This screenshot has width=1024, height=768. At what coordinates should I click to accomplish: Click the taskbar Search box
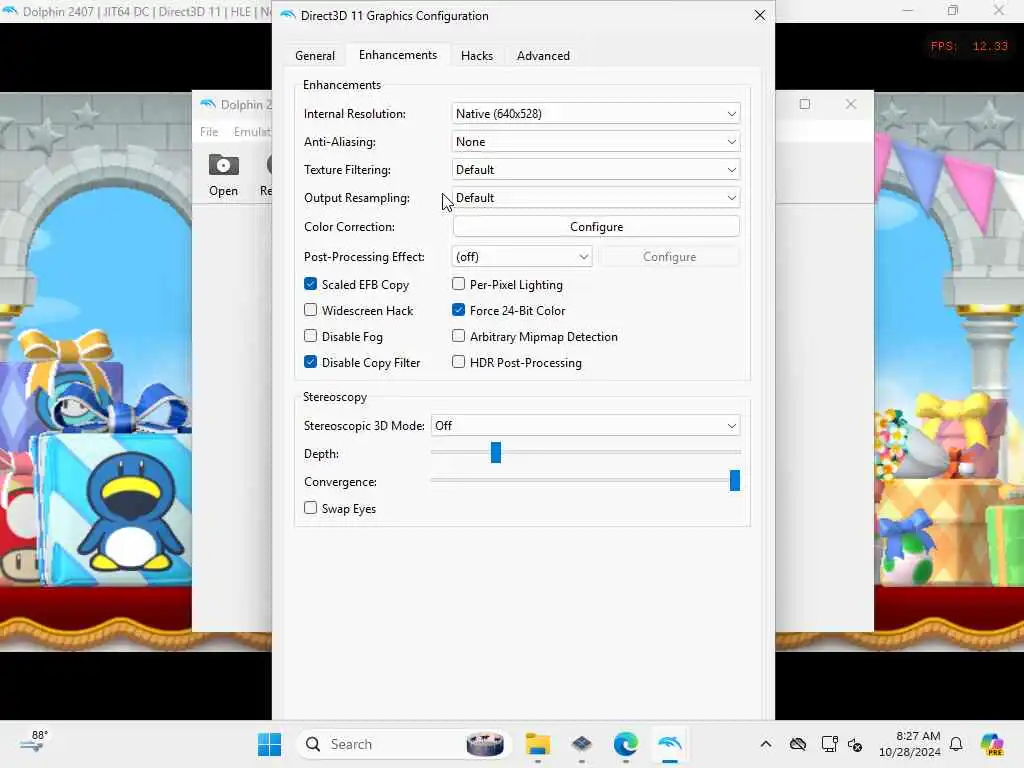point(404,744)
